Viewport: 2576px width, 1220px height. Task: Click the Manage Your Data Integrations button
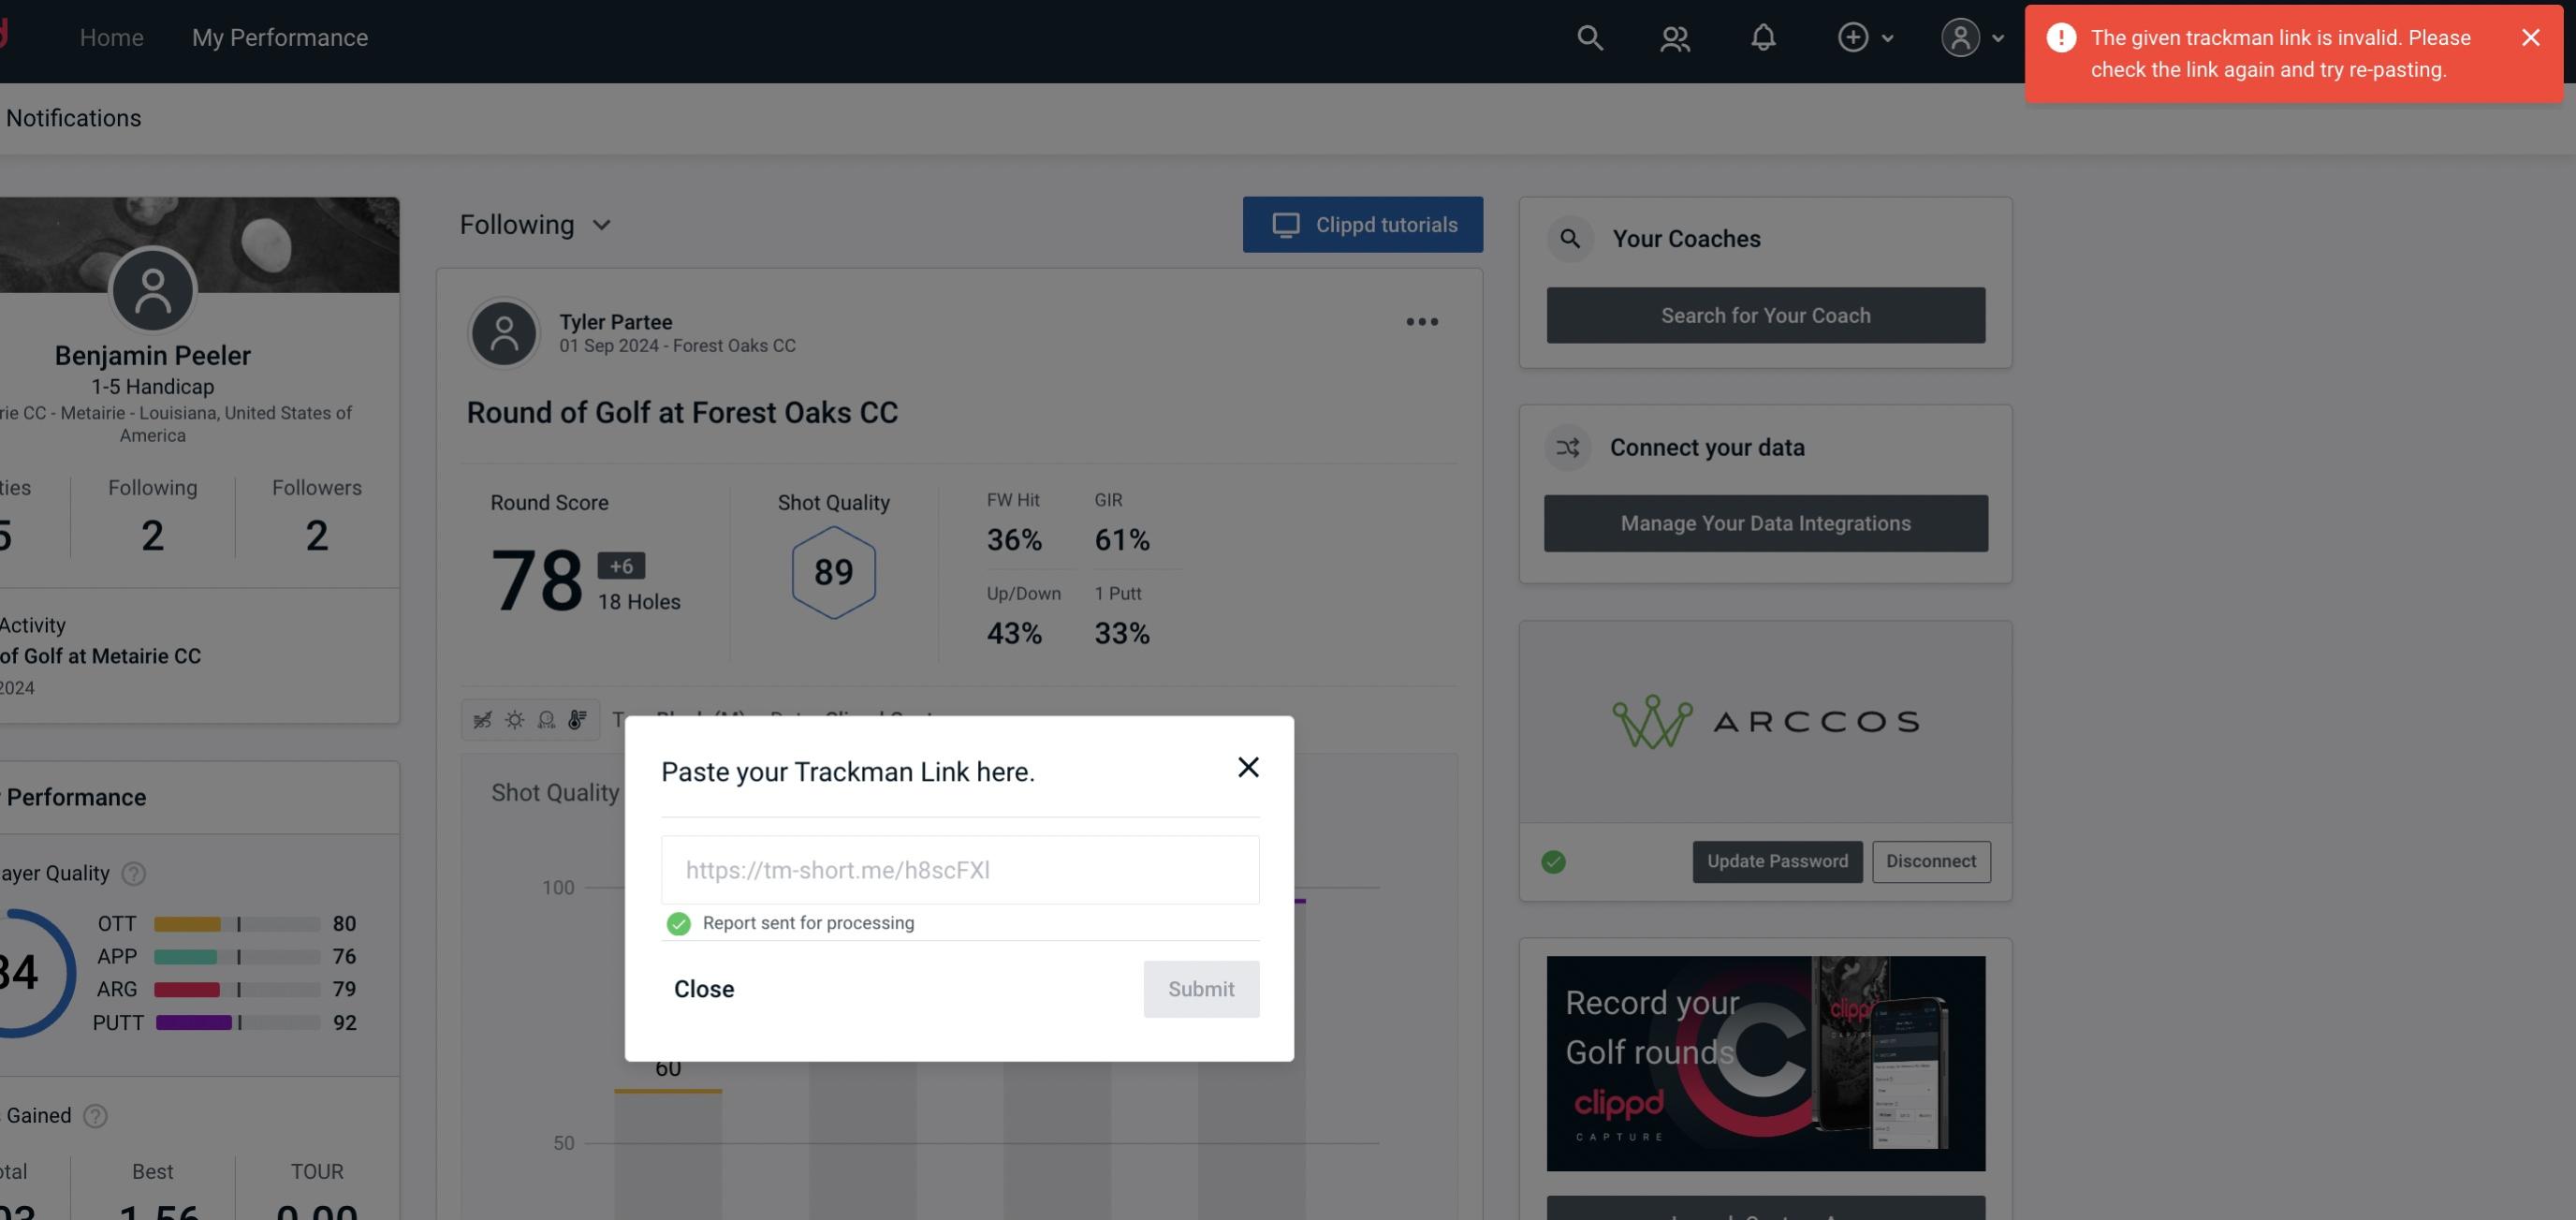pyautogui.click(x=1764, y=522)
